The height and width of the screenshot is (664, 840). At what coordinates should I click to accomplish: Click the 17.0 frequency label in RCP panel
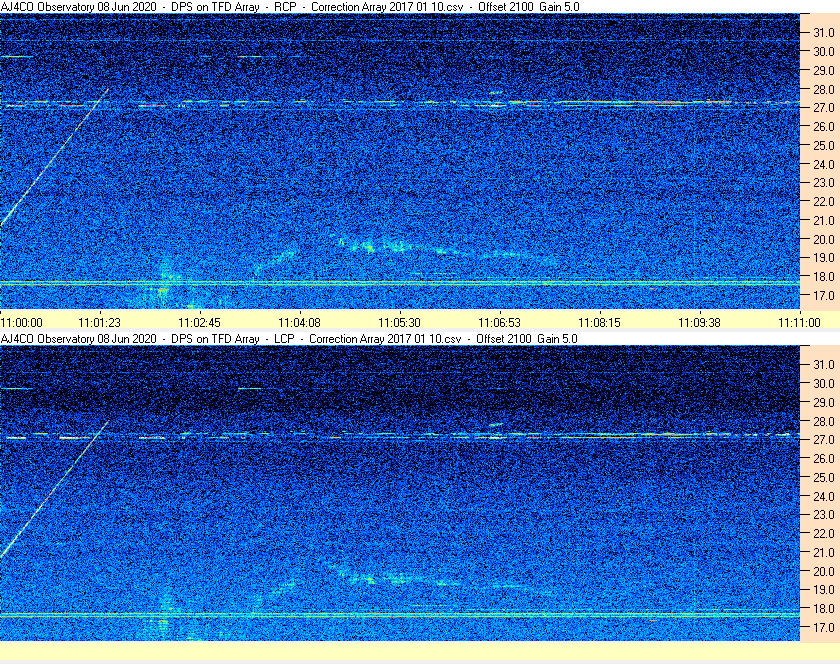[x=824, y=295]
